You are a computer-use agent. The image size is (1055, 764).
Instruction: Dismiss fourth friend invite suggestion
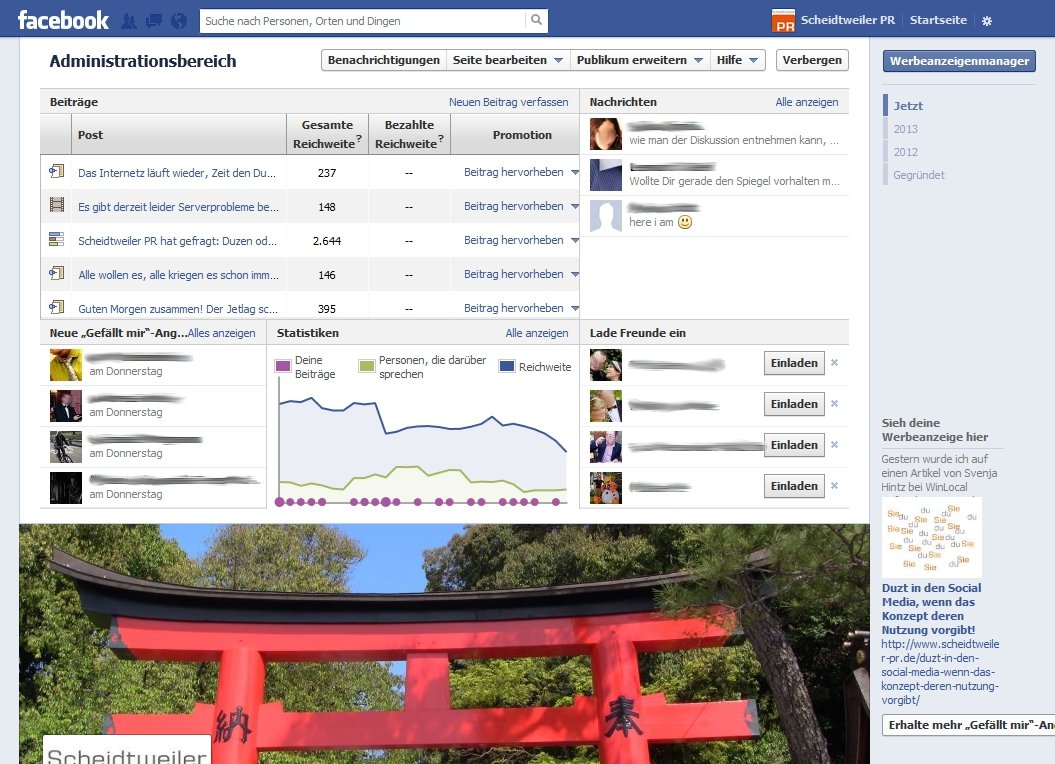[834, 486]
